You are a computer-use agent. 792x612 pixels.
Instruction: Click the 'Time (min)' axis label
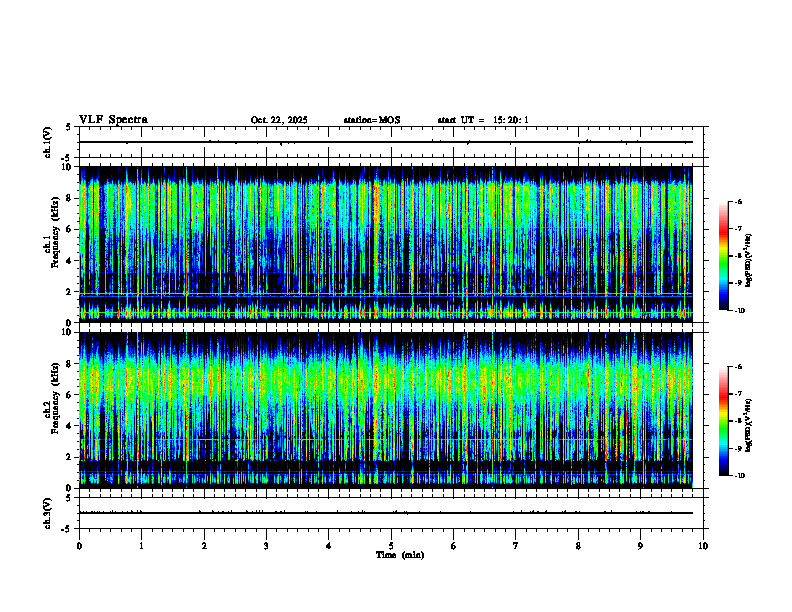(x=400, y=555)
